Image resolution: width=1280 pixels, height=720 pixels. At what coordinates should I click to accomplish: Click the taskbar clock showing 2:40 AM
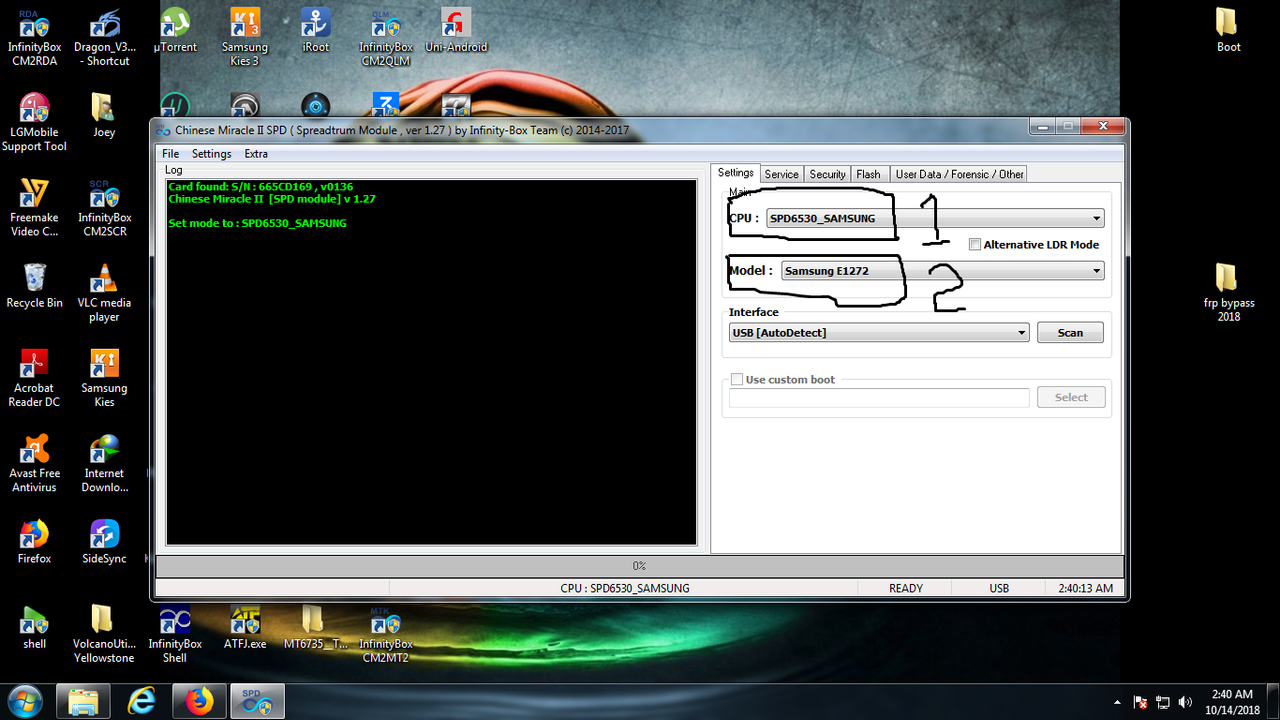[1231, 702]
